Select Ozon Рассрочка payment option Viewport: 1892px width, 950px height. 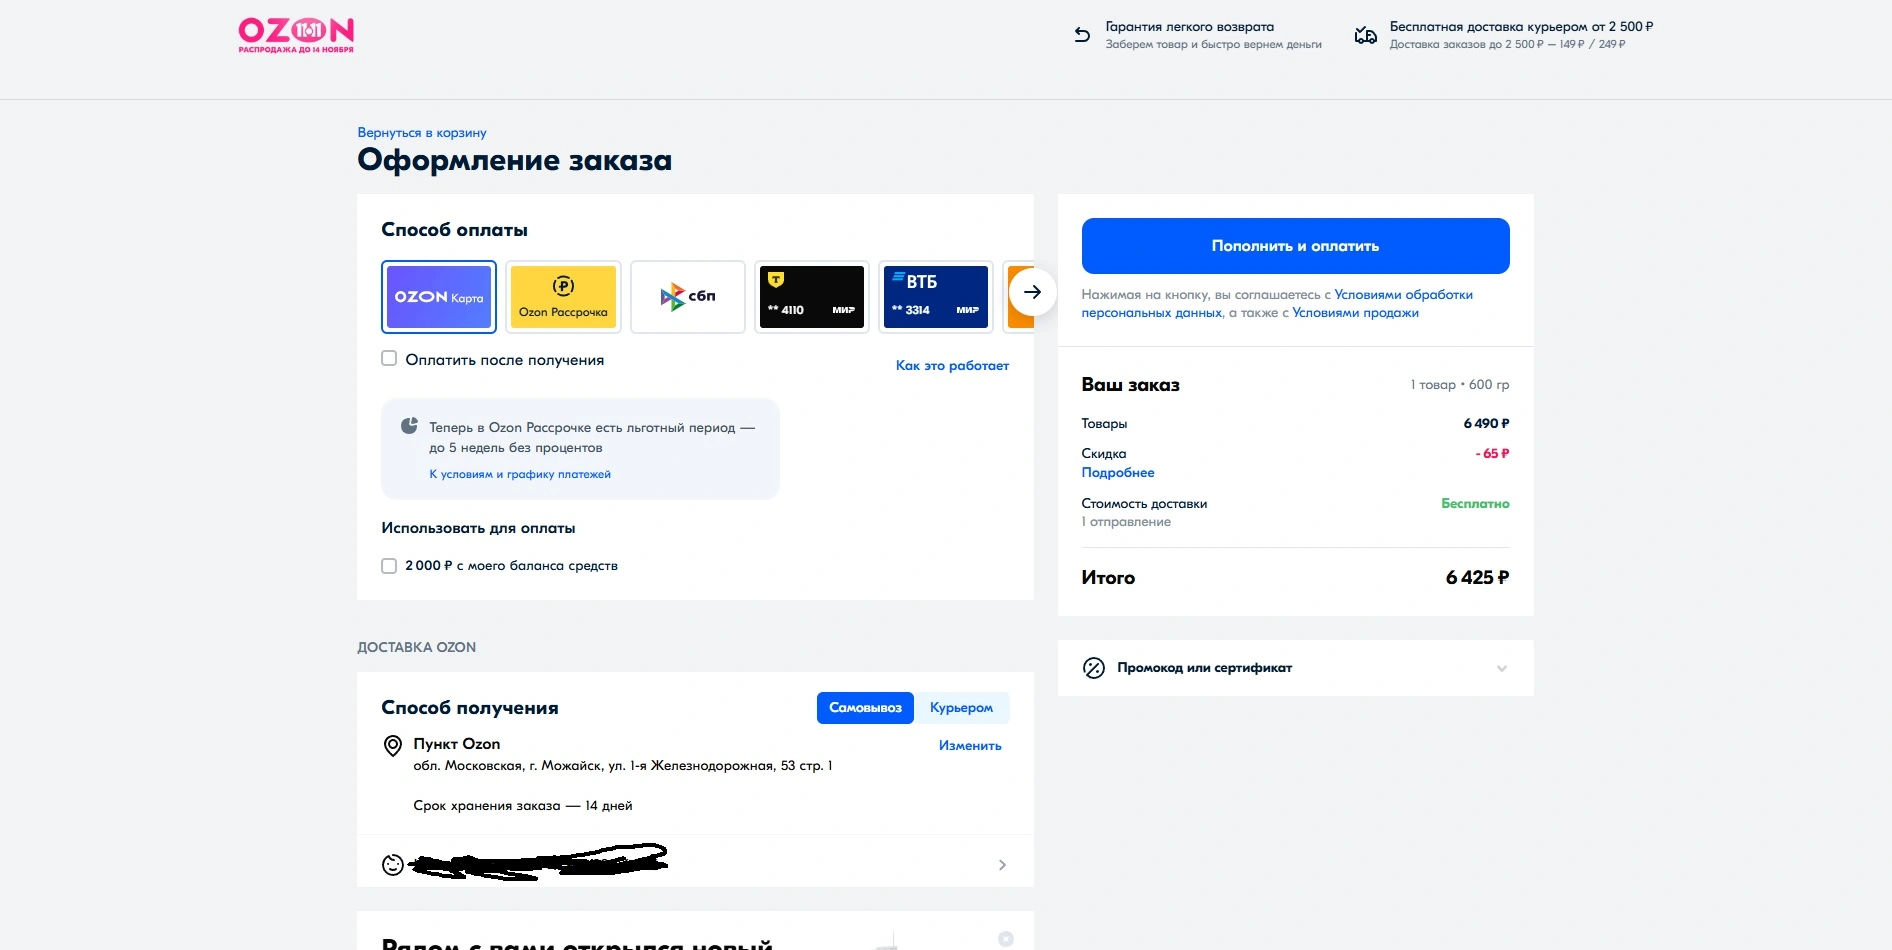click(563, 297)
